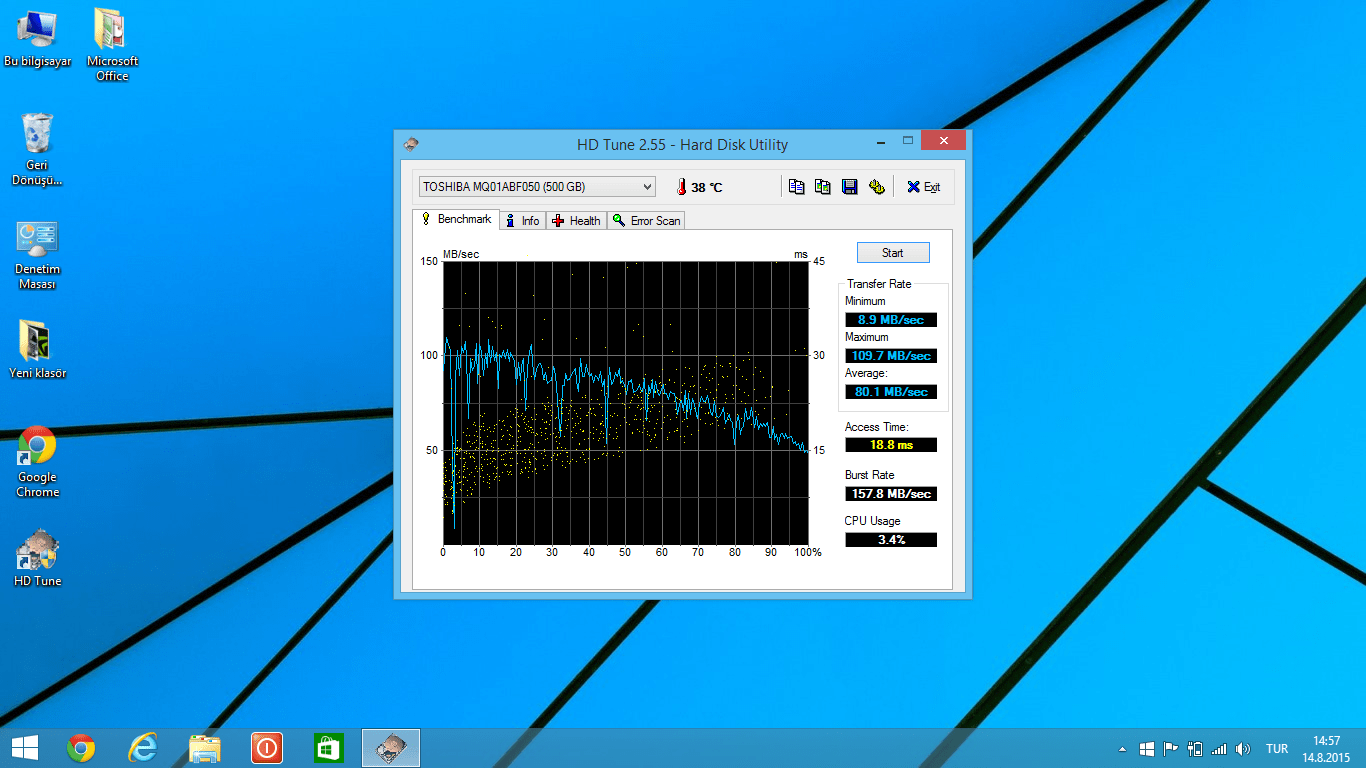Select the Benchmark tab
Image resolution: width=1366 pixels, height=768 pixels.
(x=456, y=219)
